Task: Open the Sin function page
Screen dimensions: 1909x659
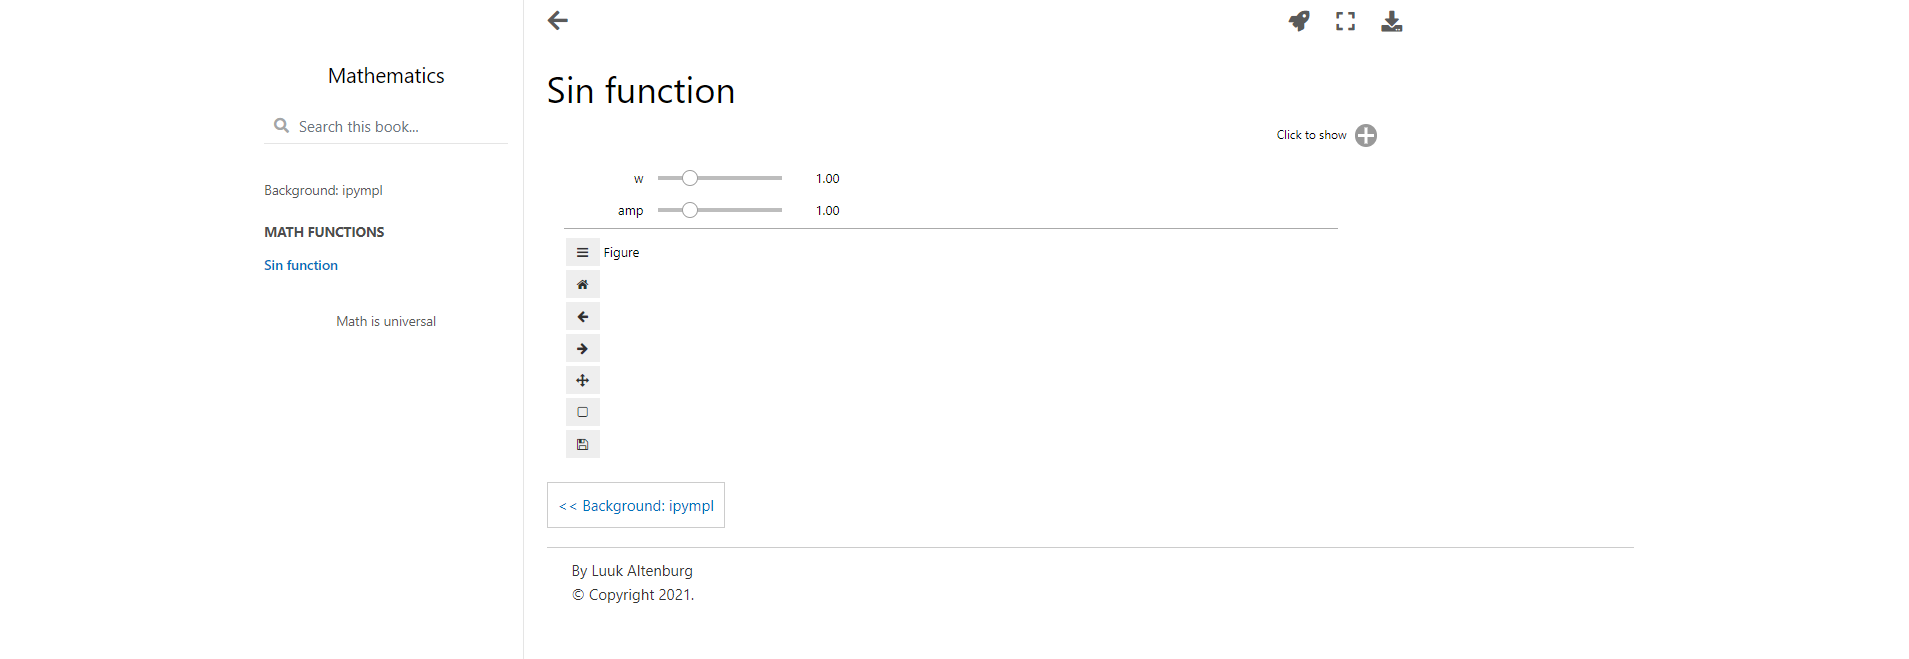Action: pos(300,264)
